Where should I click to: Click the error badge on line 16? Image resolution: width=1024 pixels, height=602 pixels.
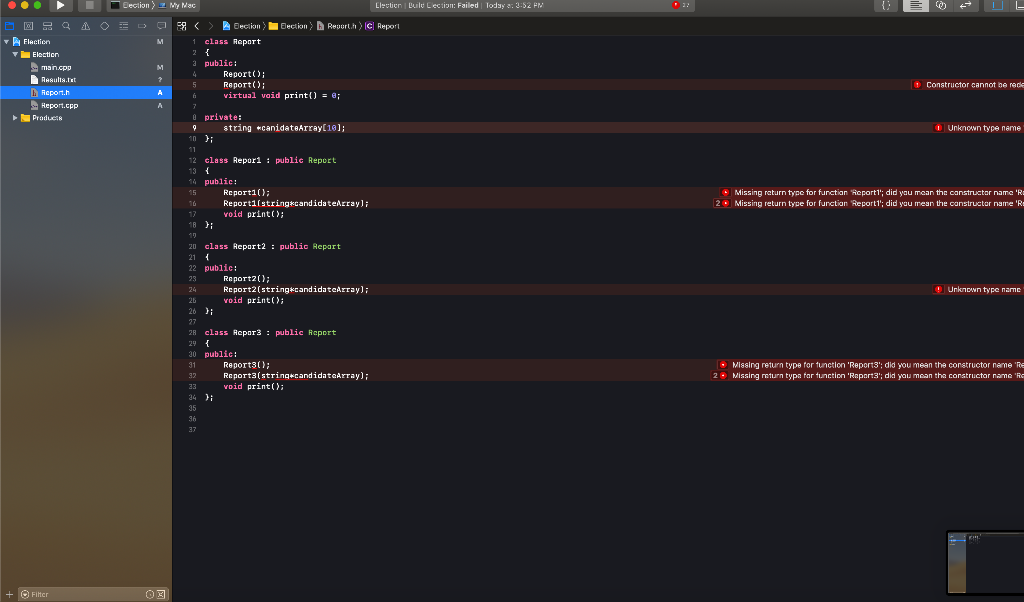click(721, 204)
